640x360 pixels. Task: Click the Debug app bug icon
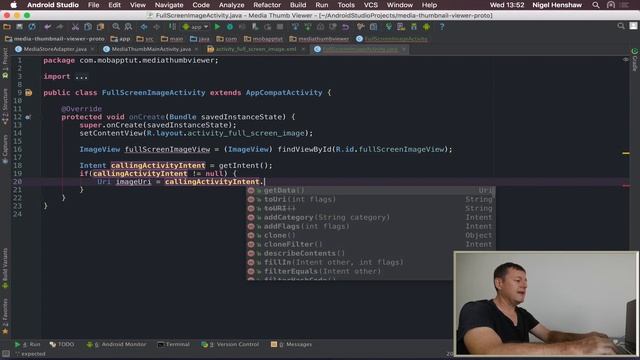coord(230,27)
